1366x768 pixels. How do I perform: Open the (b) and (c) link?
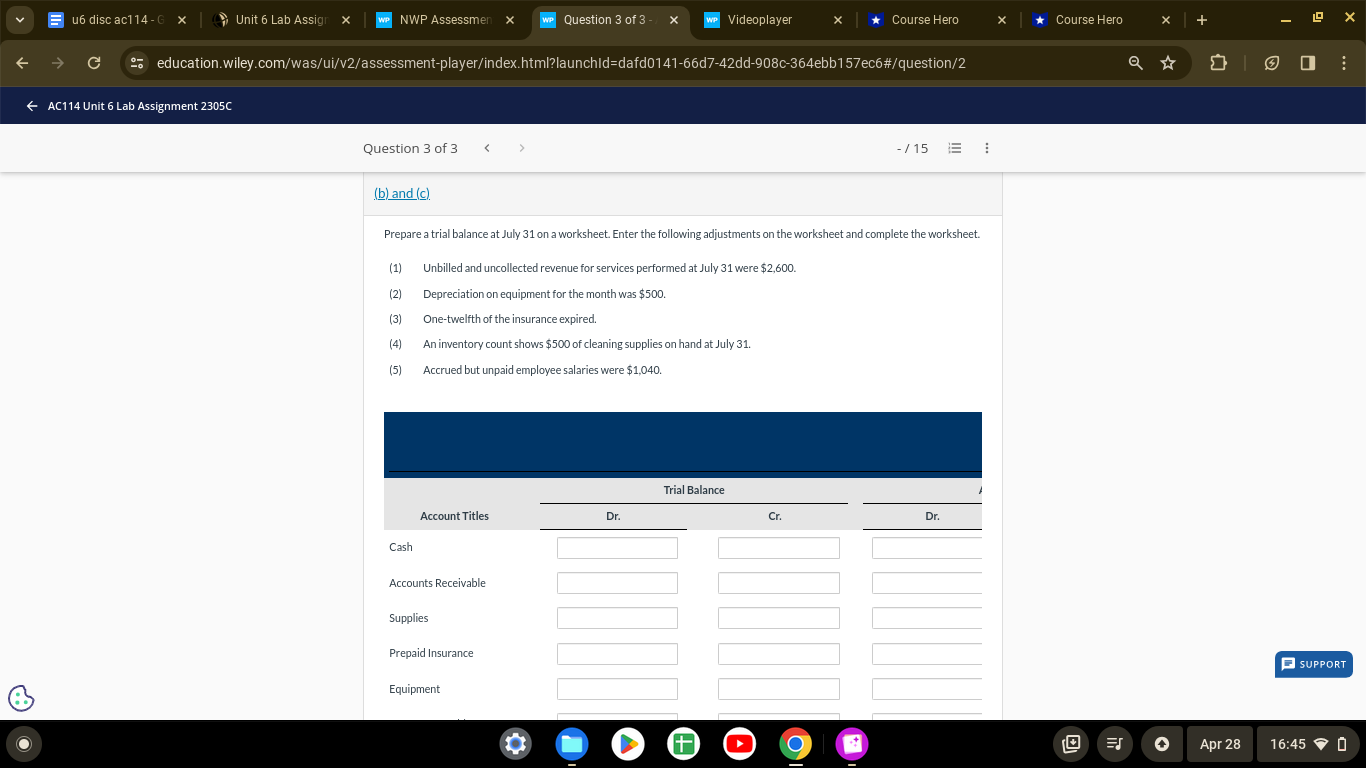tap(402, 193)
